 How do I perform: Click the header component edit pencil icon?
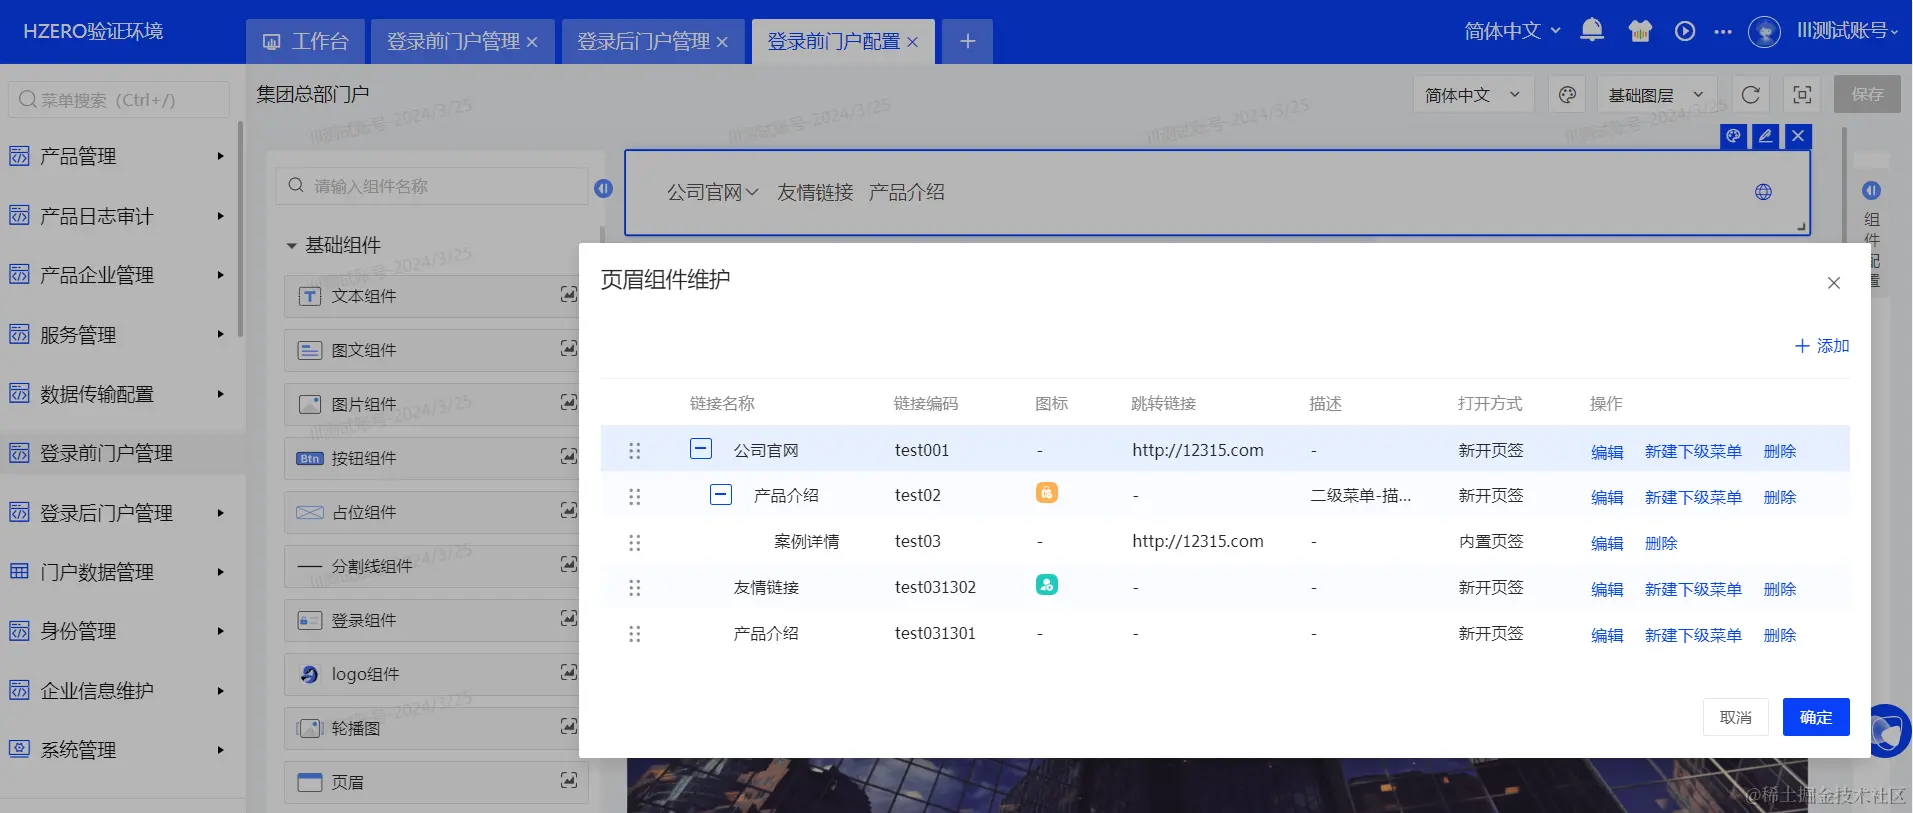(1766, 136)
